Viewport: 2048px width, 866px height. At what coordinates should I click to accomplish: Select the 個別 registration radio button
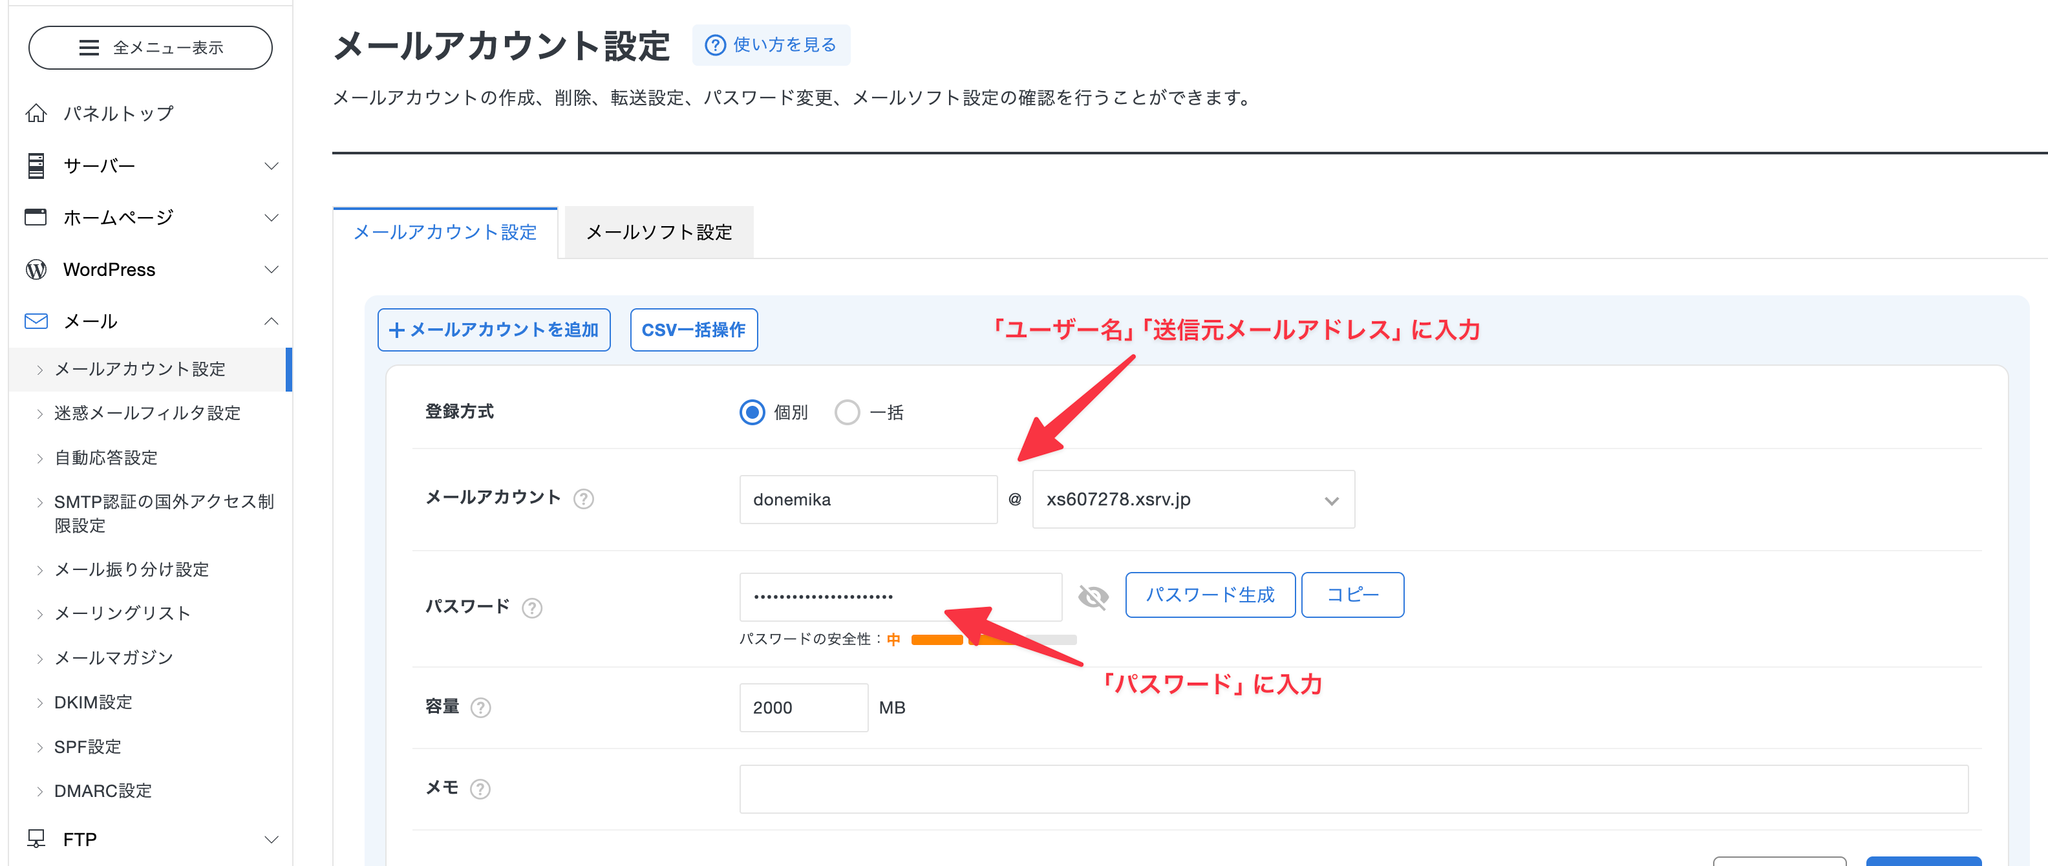tap(752, 412)
